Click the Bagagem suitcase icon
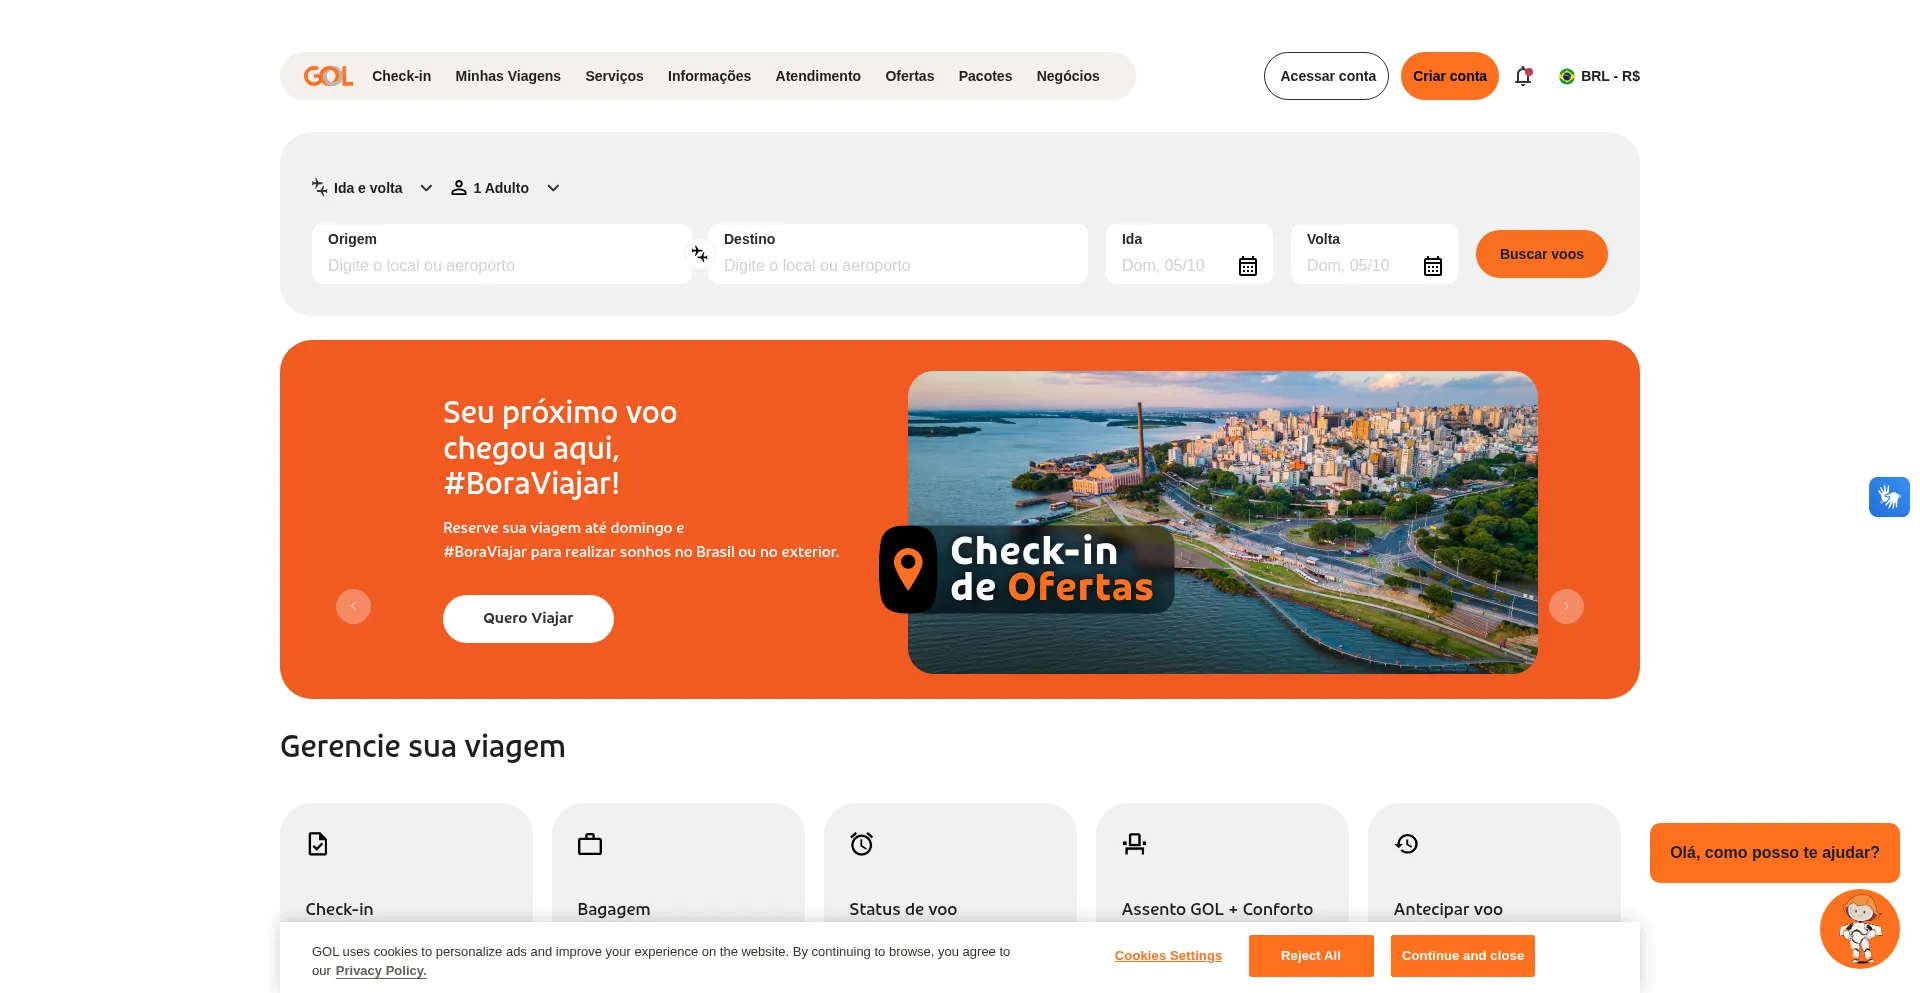 coord(590,844)
